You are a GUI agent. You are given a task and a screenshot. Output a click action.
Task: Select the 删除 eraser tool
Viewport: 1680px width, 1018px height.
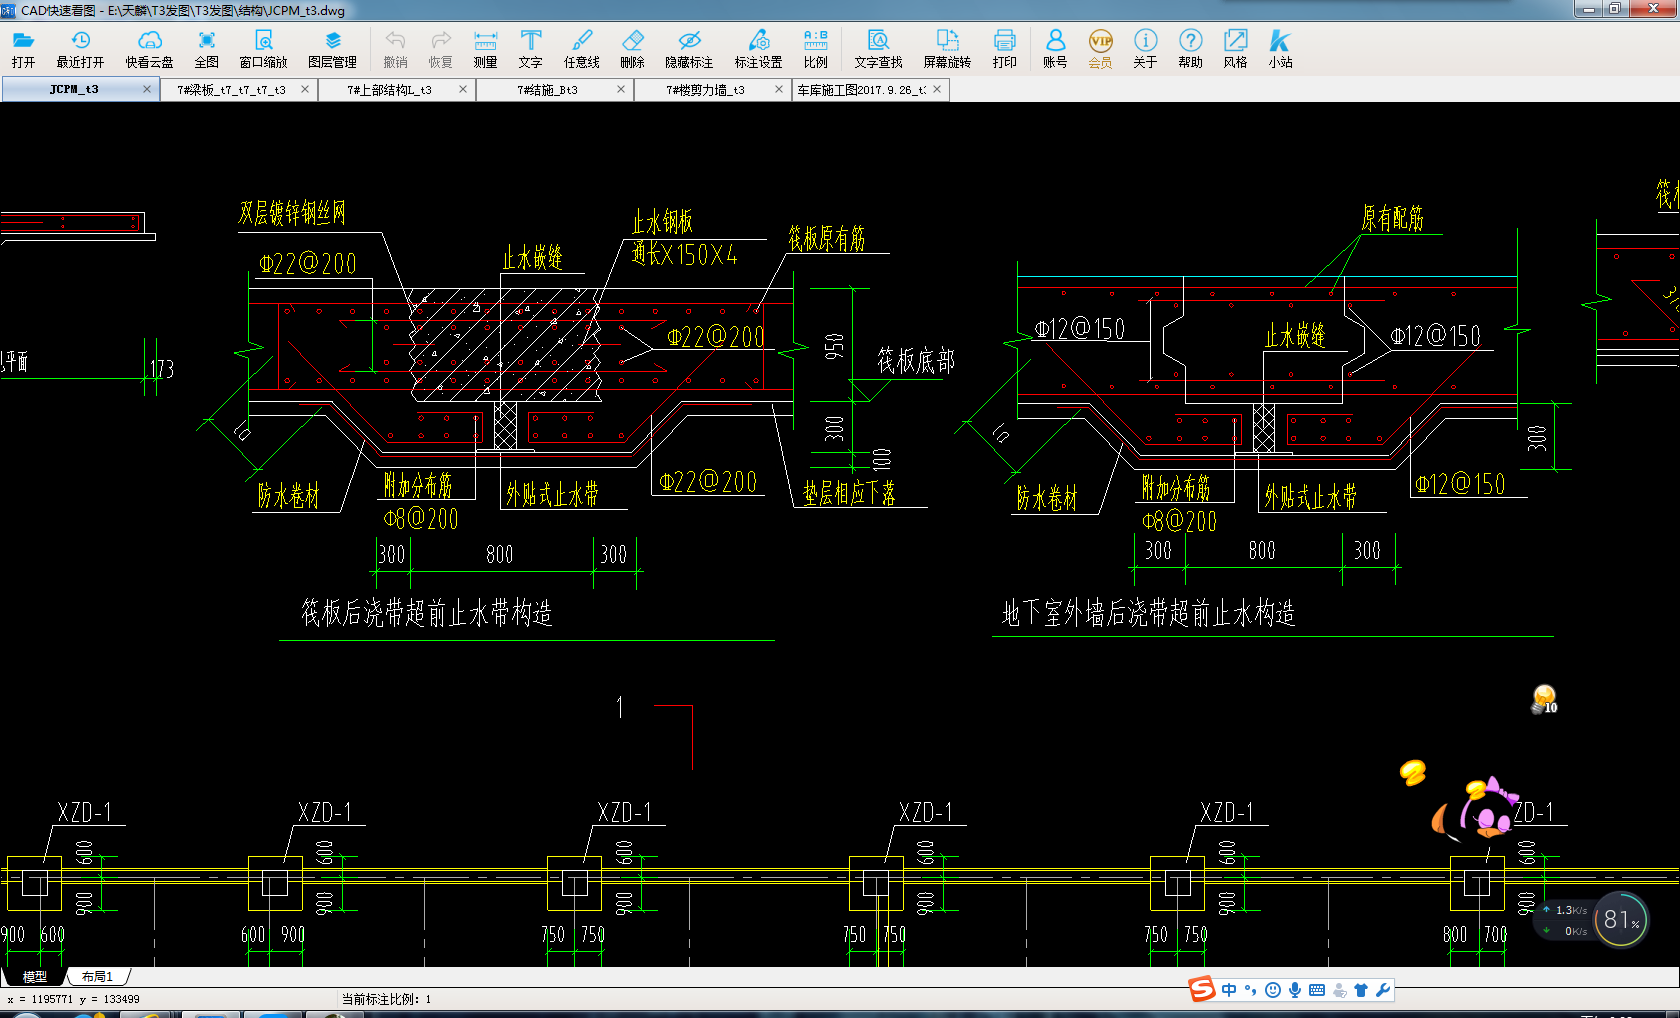click(632, 48)
